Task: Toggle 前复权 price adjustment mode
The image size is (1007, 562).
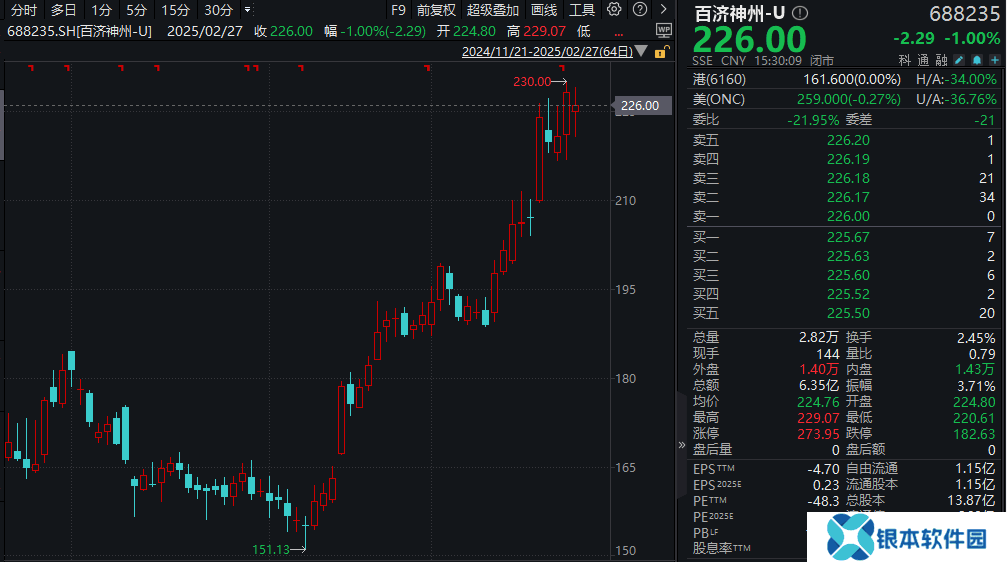Action: coord(436,10)
